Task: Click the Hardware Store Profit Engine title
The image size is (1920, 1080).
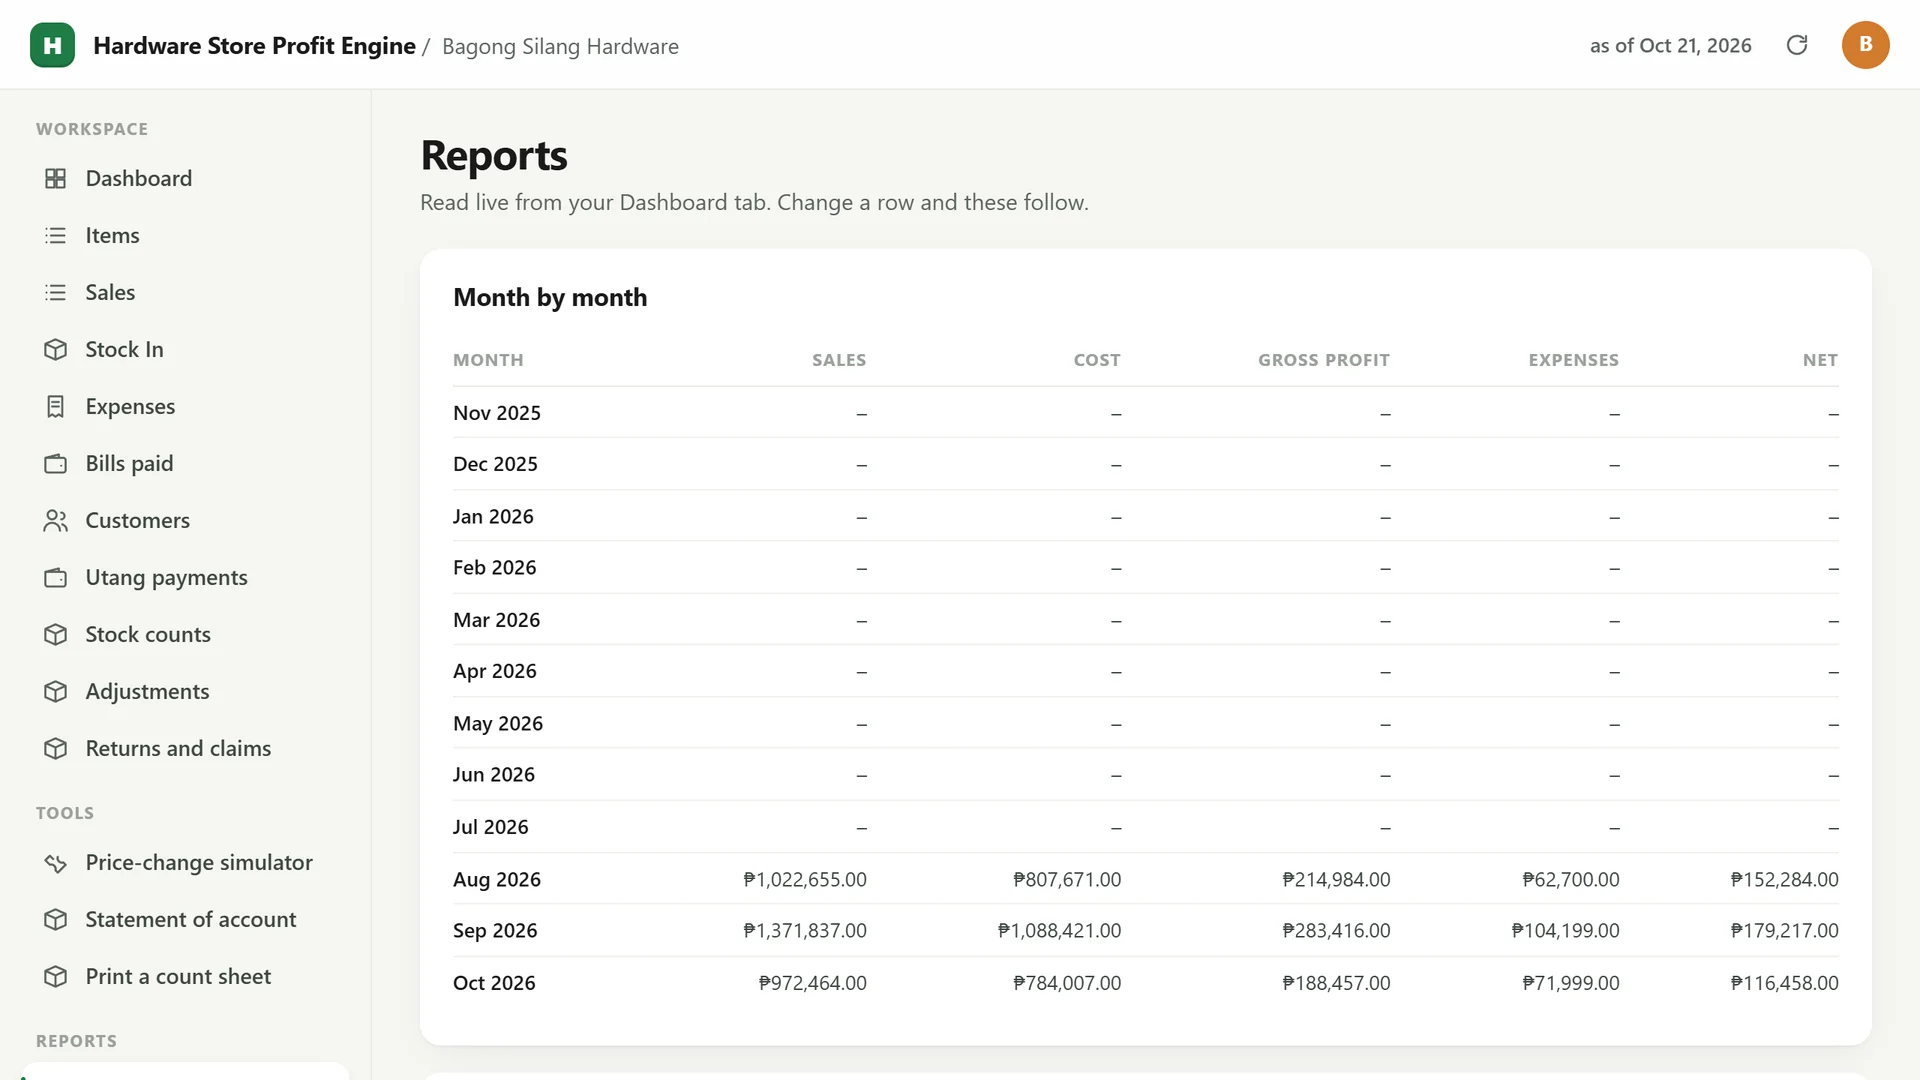Action: coord(254,46)
